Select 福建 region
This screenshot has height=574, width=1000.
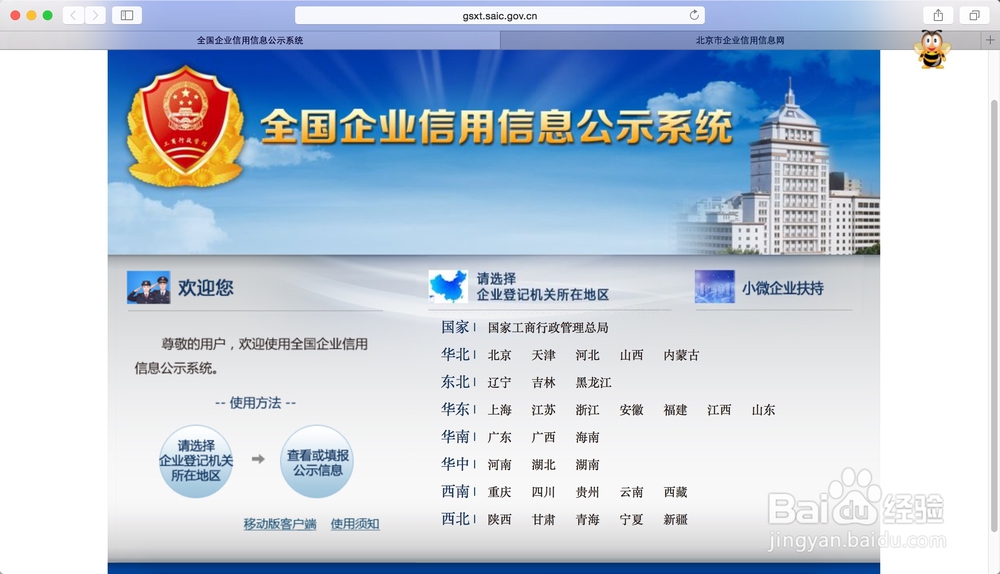click(675, 410)
